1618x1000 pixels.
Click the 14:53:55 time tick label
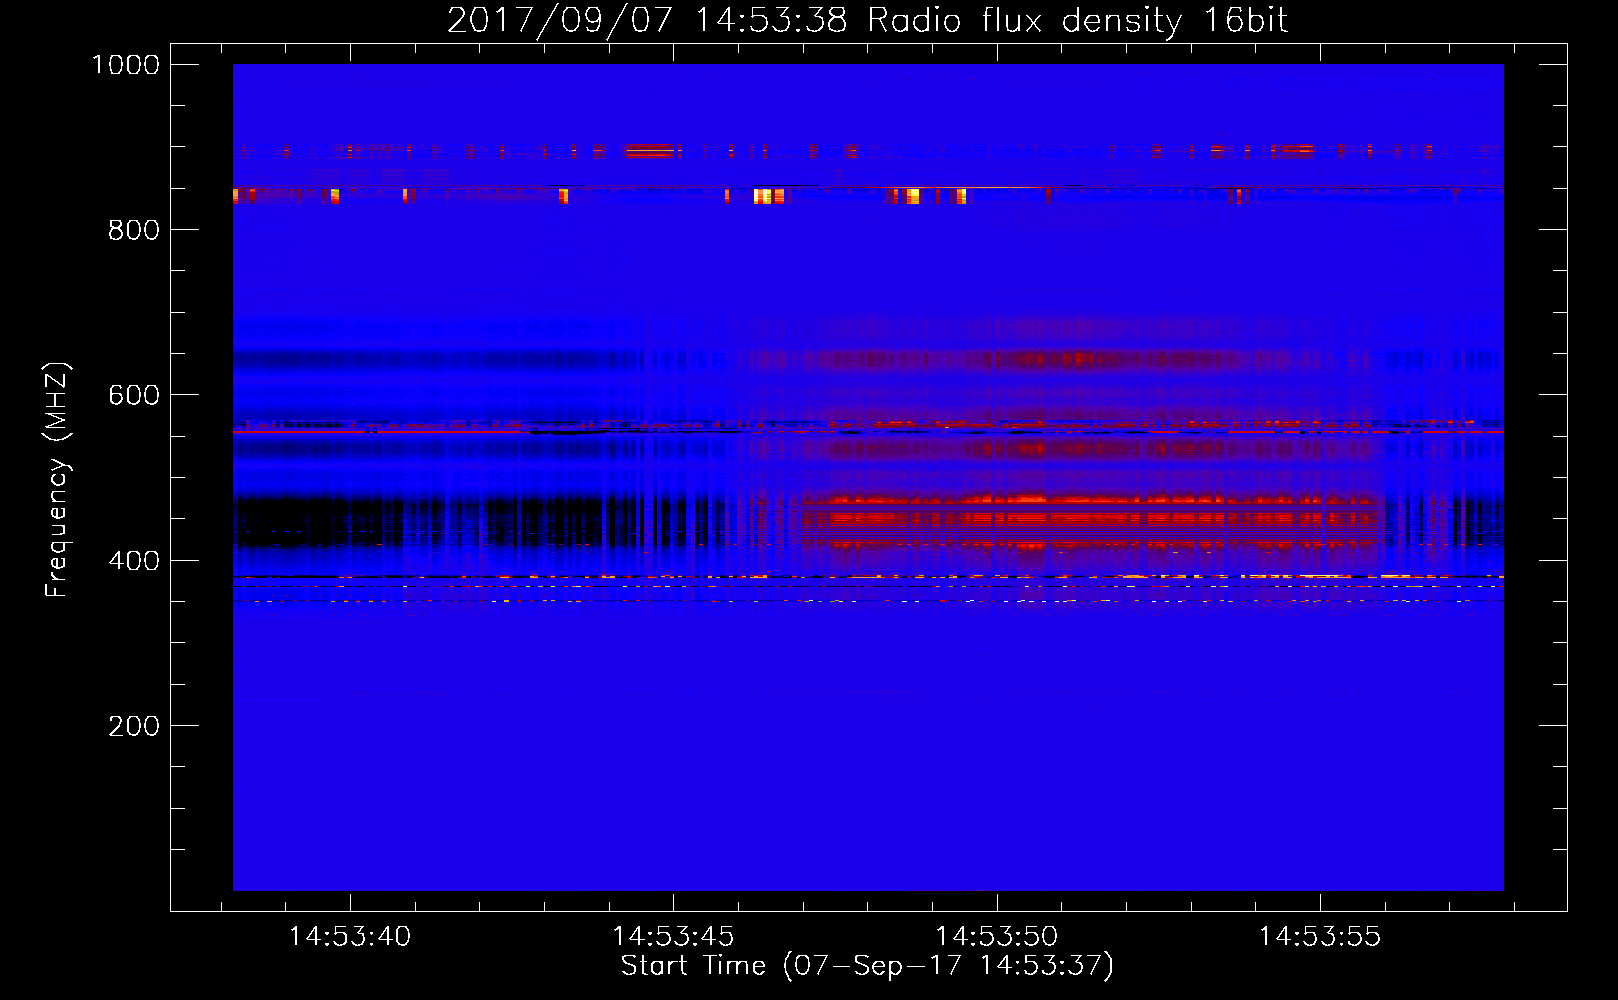coord(1320,937)
